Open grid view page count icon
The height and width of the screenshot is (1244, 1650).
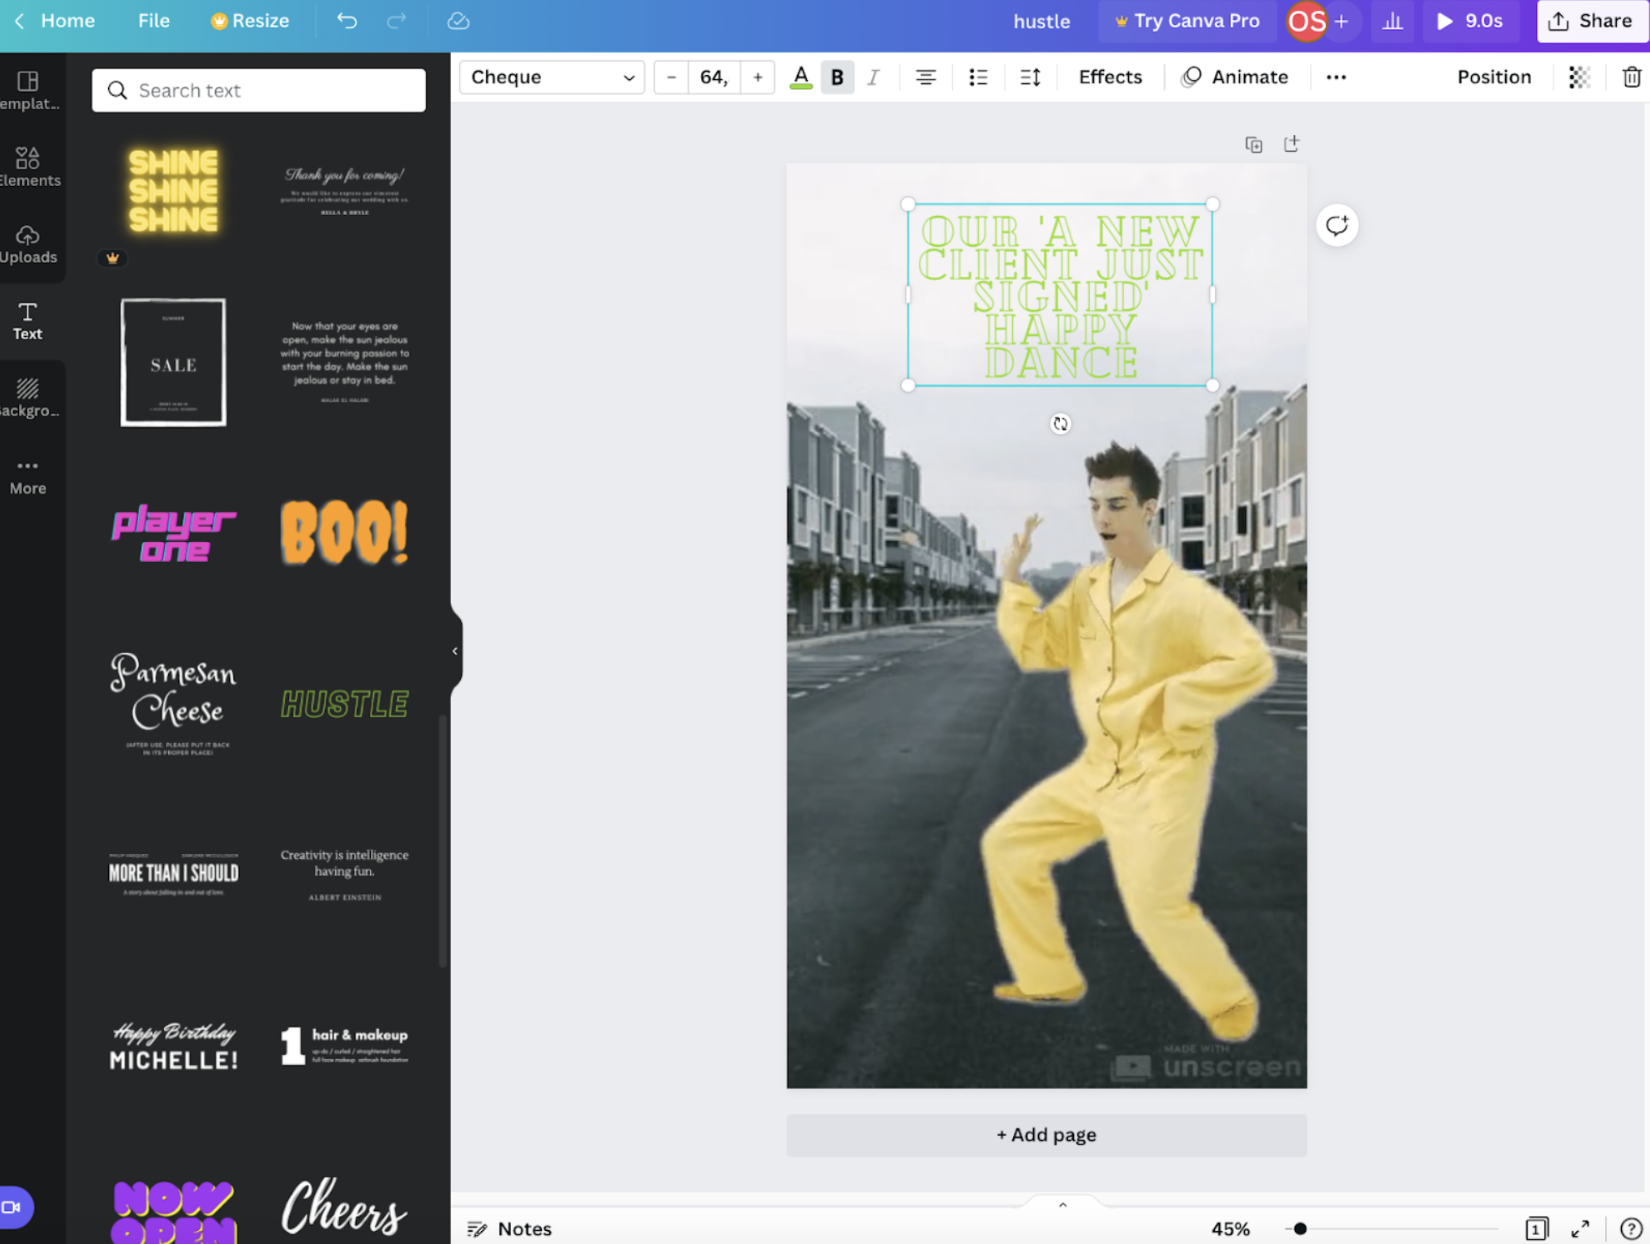click(x=1536, y=1228)
